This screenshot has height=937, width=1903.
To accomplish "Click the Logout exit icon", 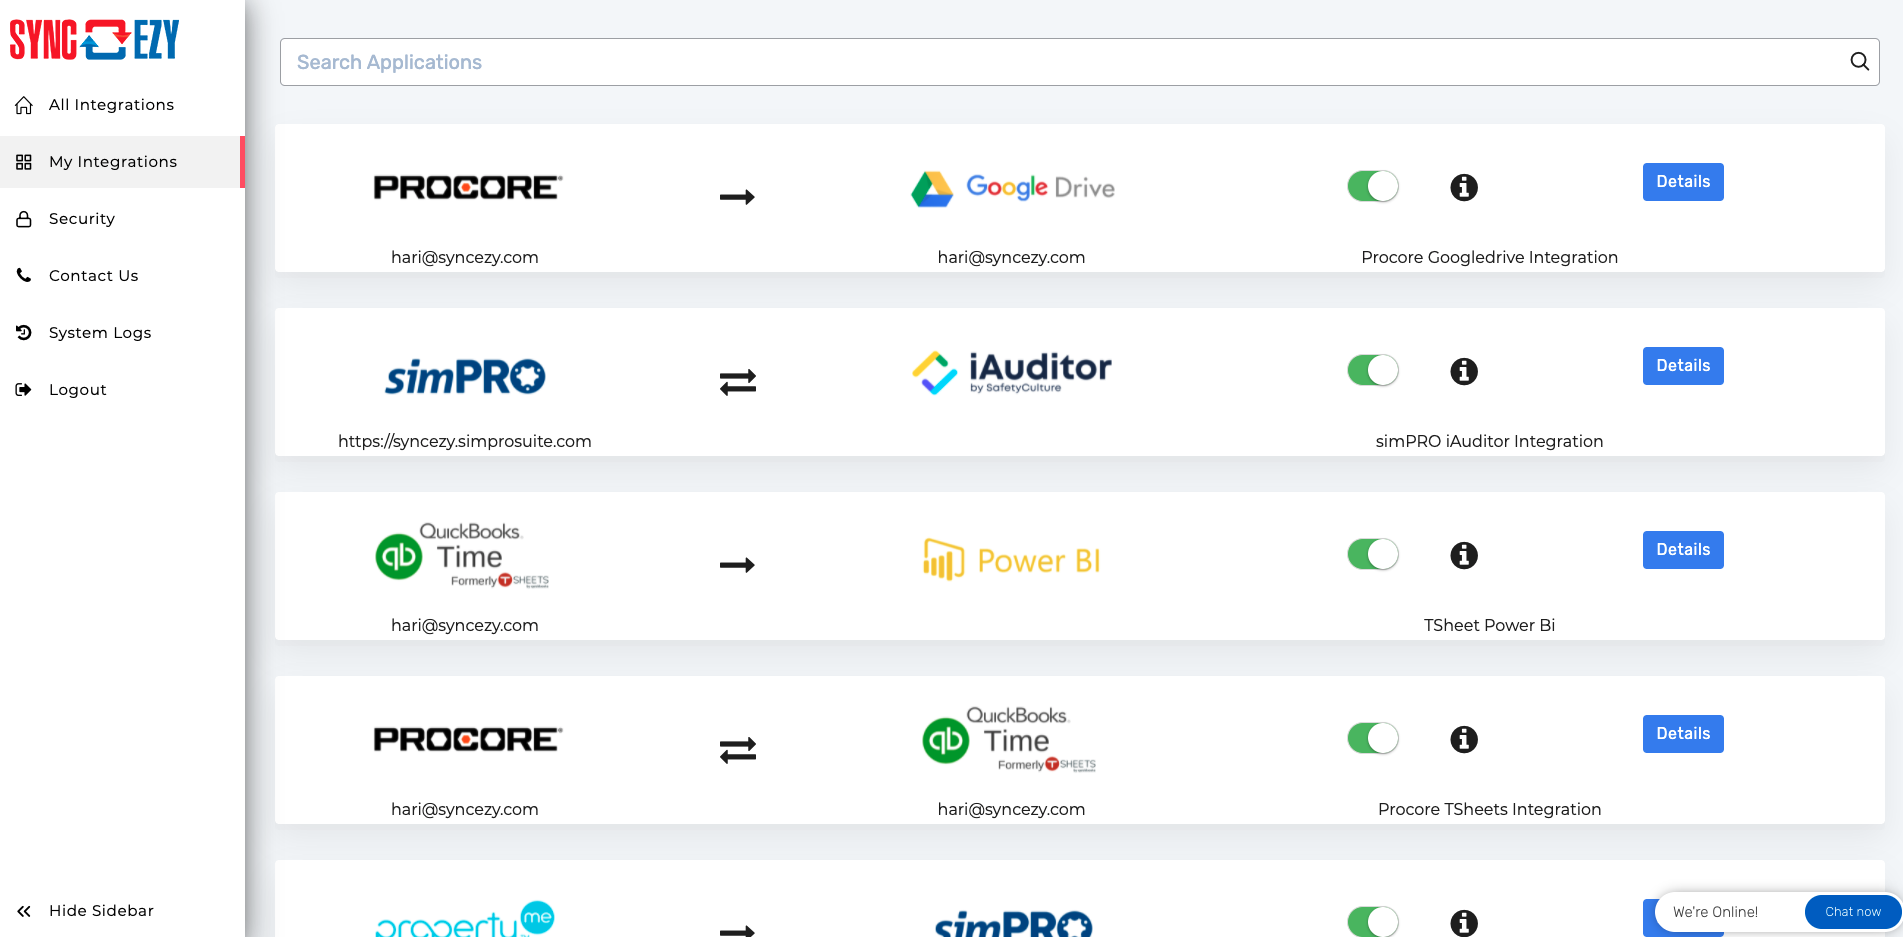I will point(24,389).
